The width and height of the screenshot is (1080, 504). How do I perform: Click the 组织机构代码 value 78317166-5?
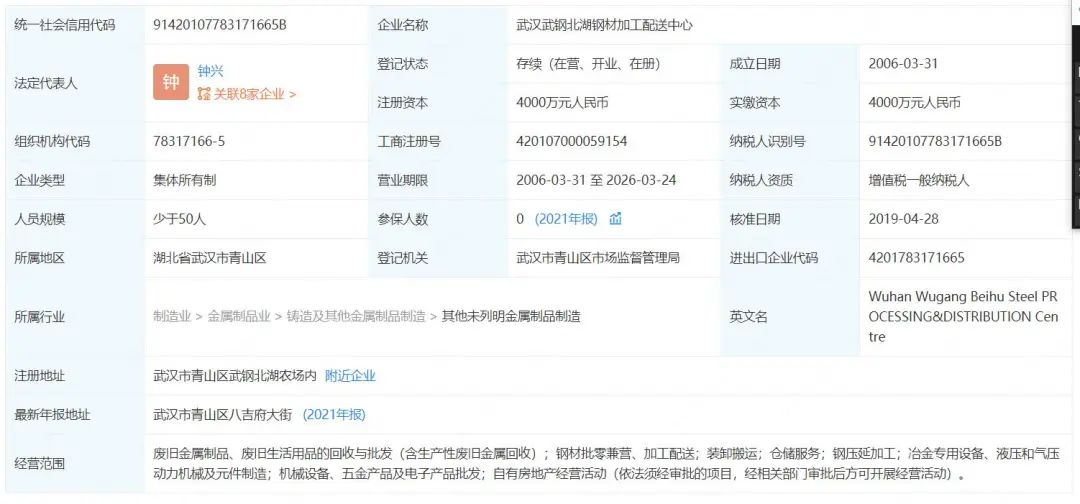coord(189,142)
